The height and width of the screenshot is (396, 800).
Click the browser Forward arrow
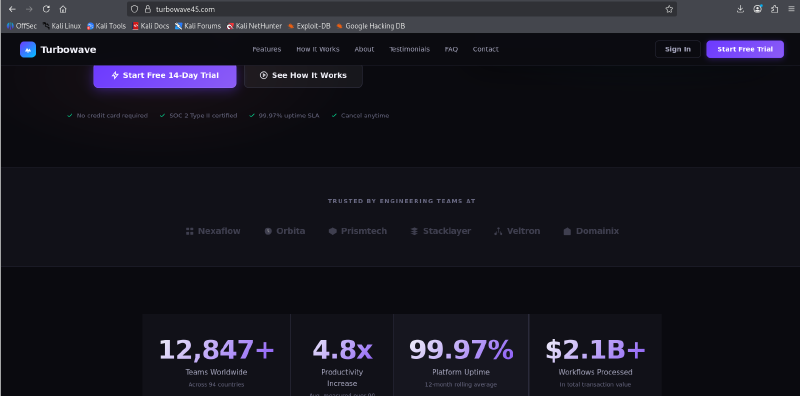point(29,9)
